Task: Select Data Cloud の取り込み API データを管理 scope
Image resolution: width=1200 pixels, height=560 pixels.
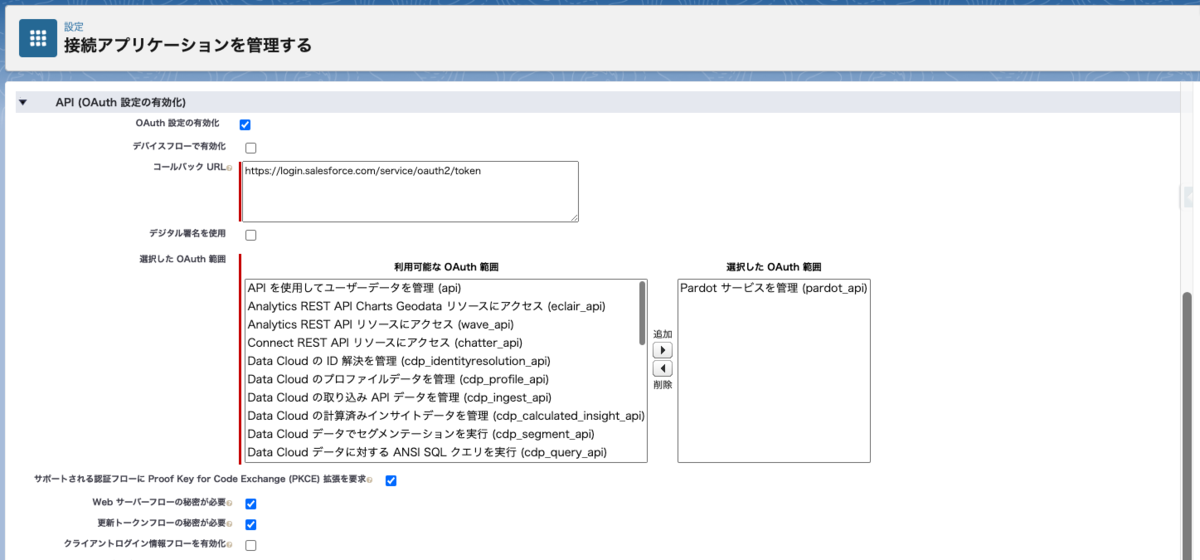Action: (x=441, y=398)
